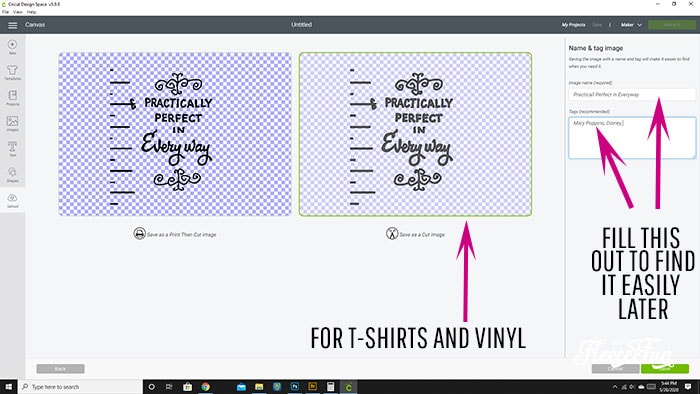Open Adobe Bridge from the taskbar
700x394 pixels.
point(312,387)
